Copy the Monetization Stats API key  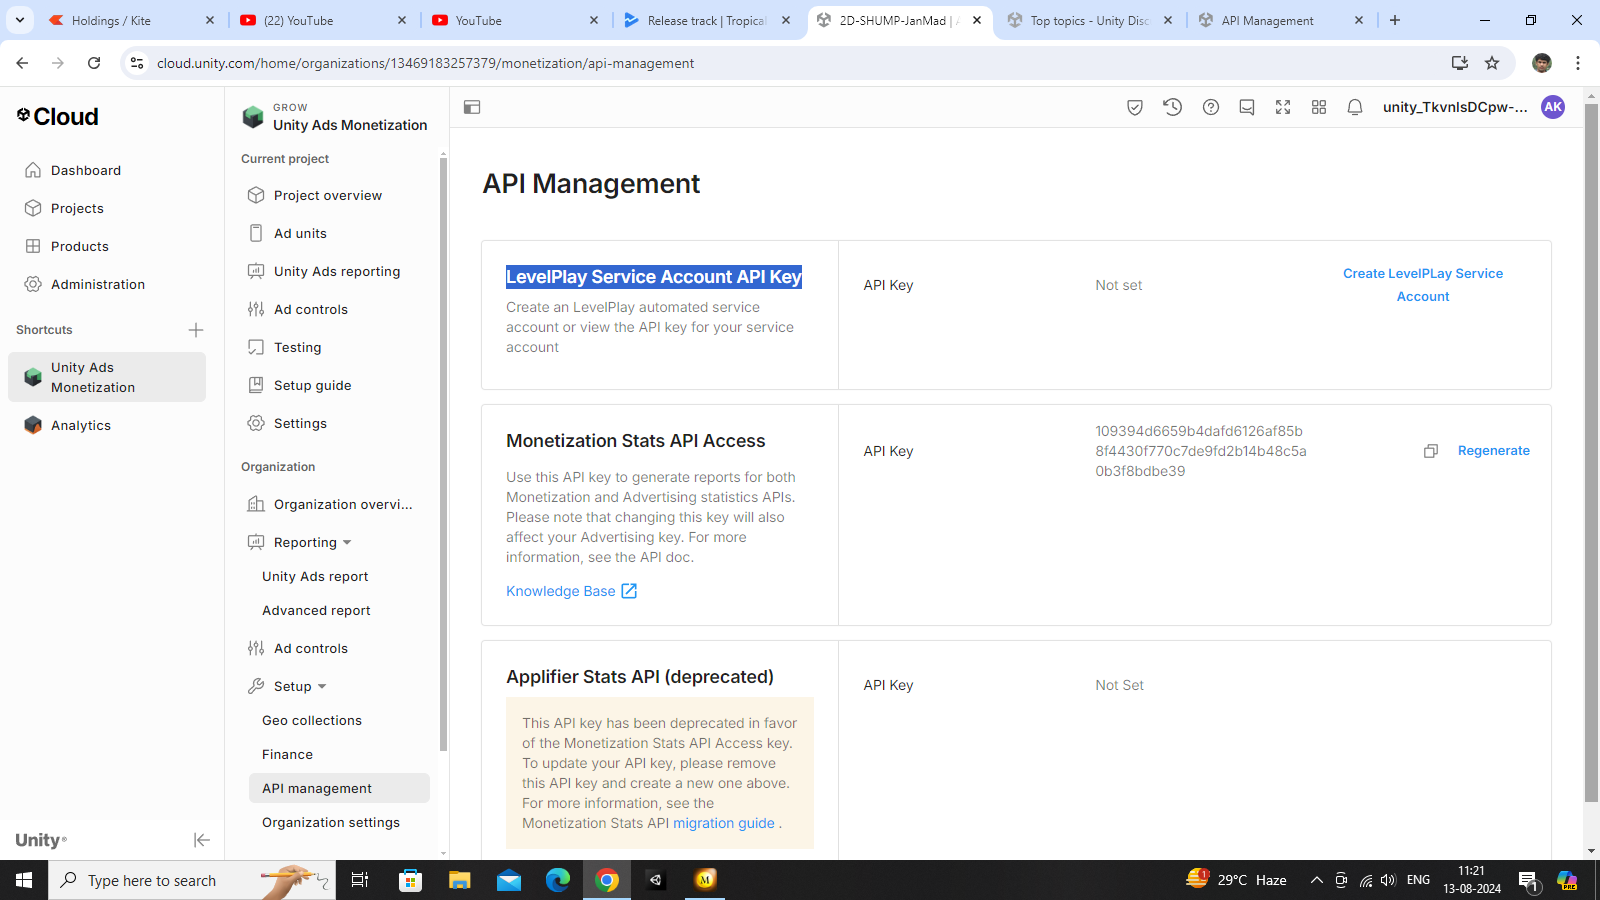pos(1431,451)
